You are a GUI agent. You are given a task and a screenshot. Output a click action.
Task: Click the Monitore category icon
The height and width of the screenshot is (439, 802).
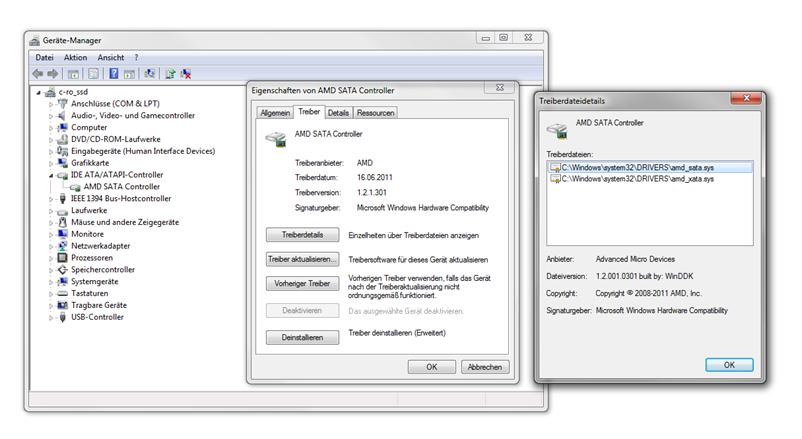click(62, 234)
